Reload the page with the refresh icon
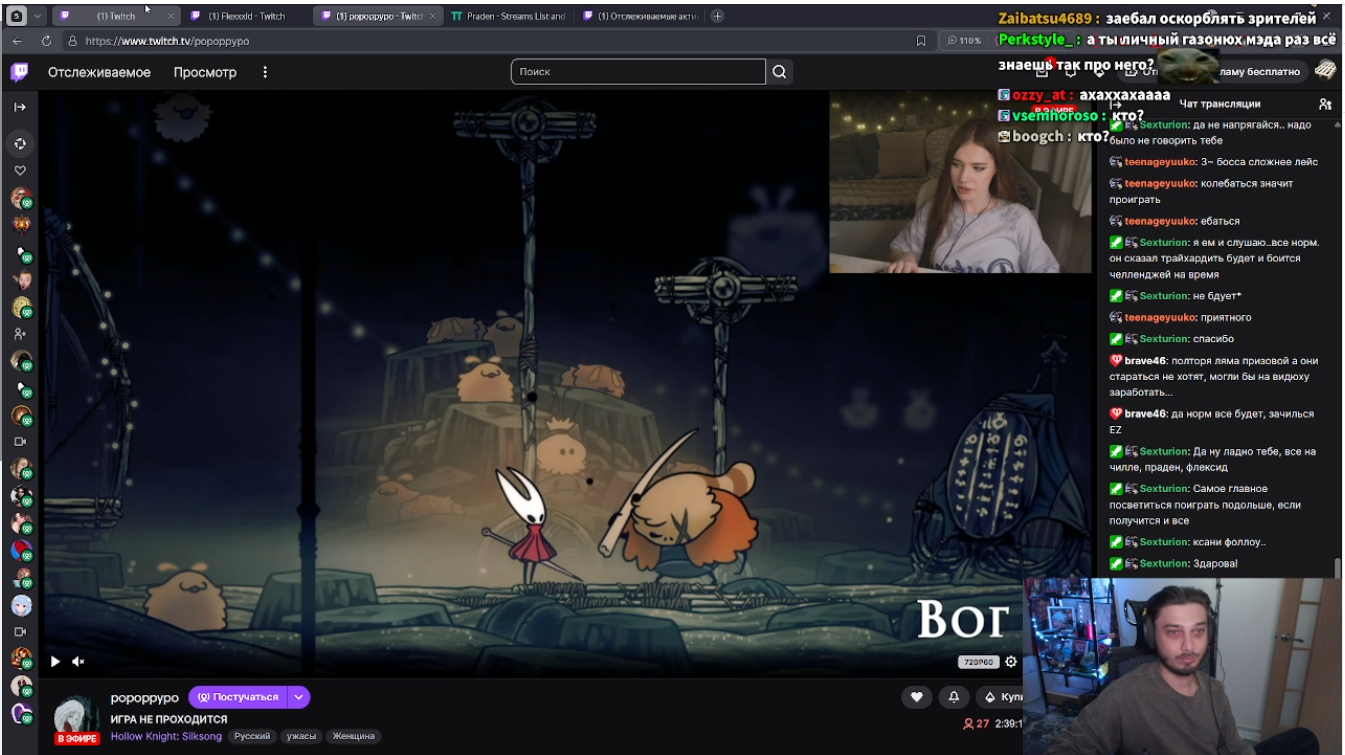 pyautogui.click(x=46, y=41)
